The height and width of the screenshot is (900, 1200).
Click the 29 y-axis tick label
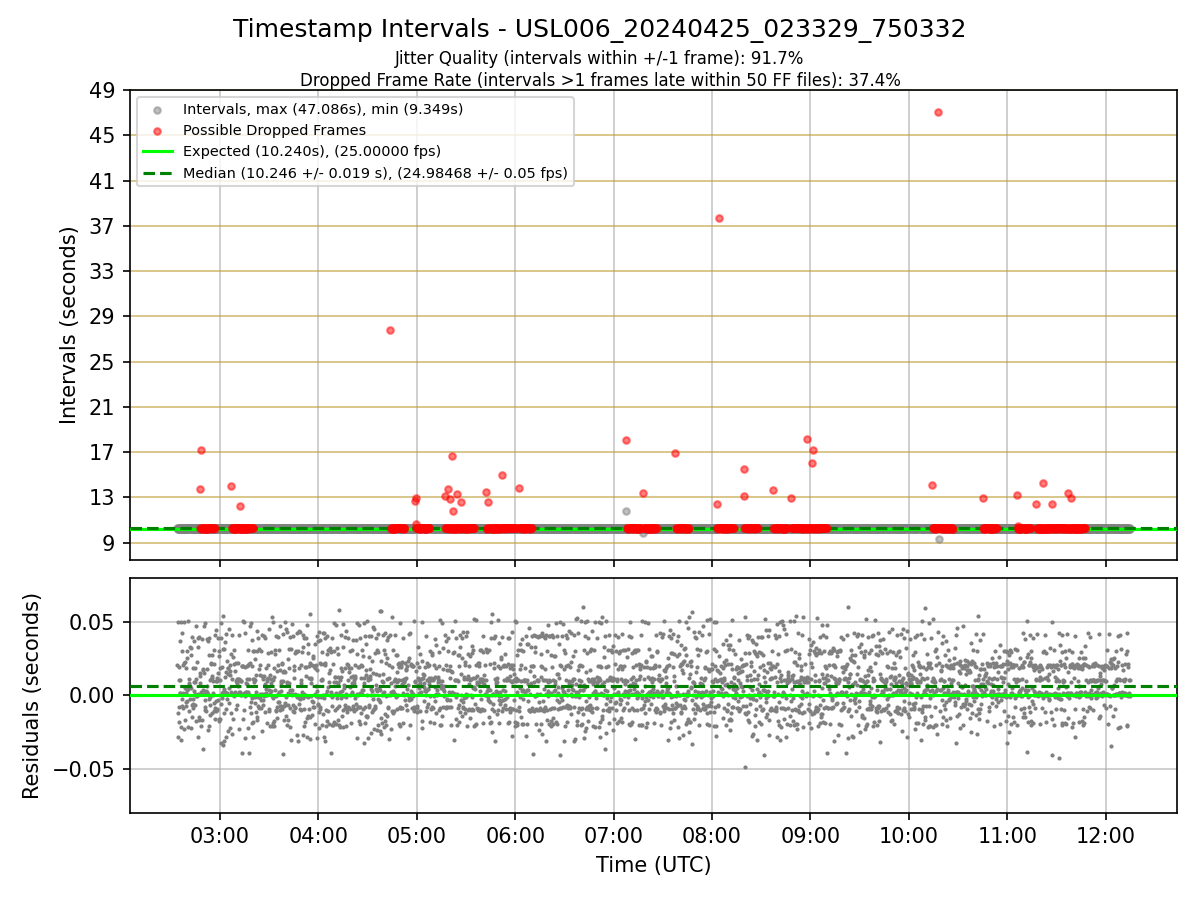pos(104,317)
